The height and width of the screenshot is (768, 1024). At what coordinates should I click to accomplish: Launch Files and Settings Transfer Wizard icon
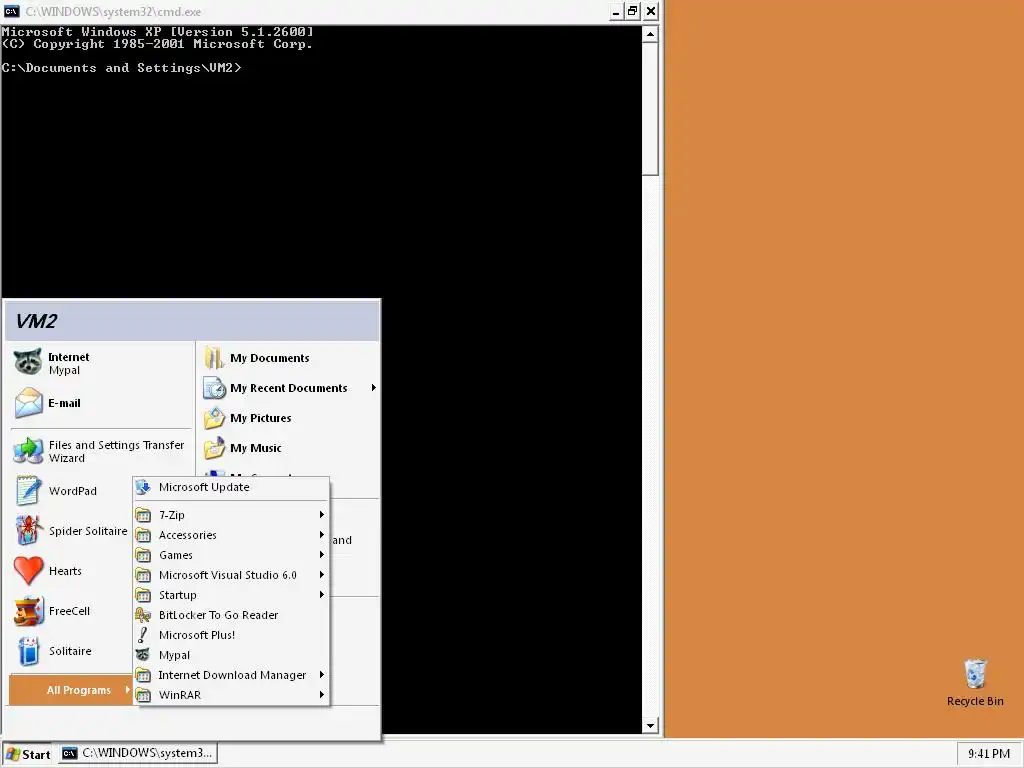pos(28,451)
